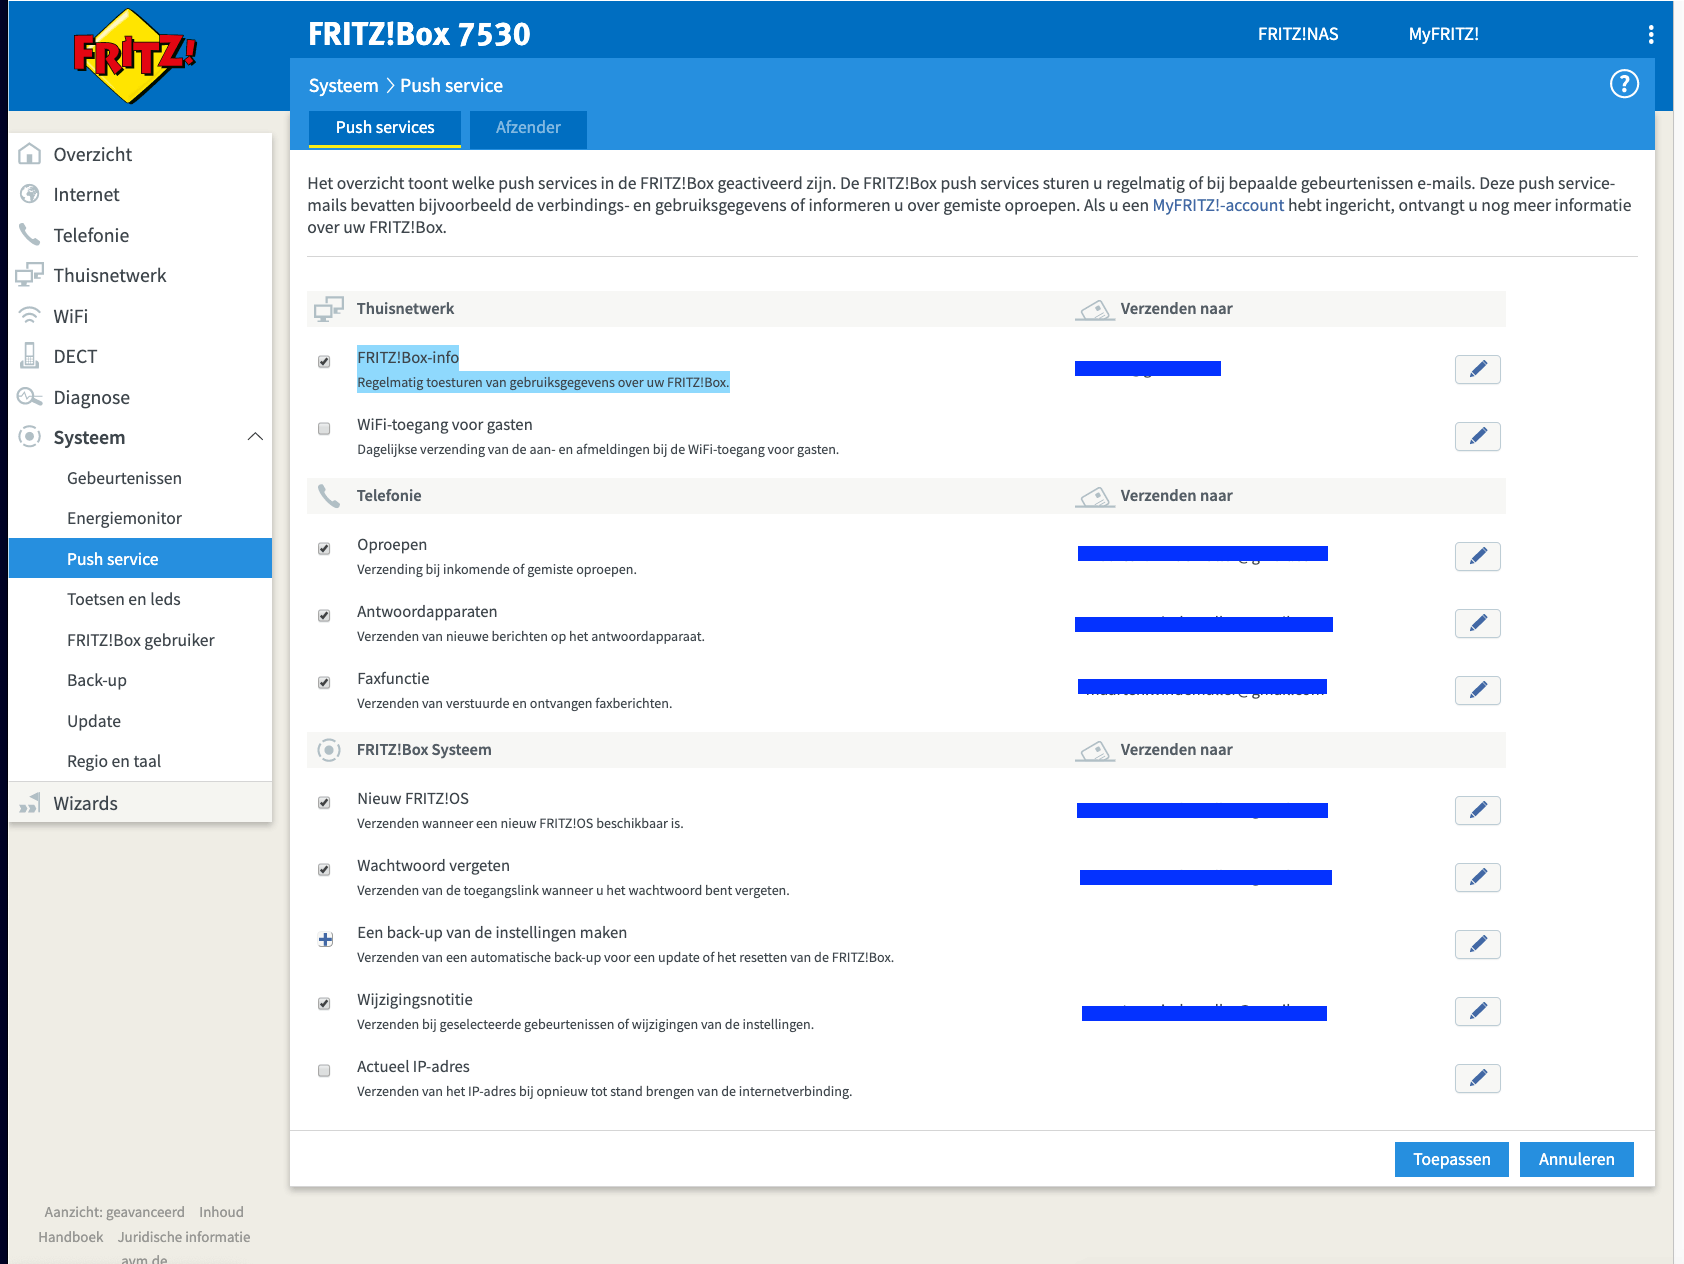This screenshot has width=1684, height=1264.
Task: Open the Update menu item
Action: point(94,721)
